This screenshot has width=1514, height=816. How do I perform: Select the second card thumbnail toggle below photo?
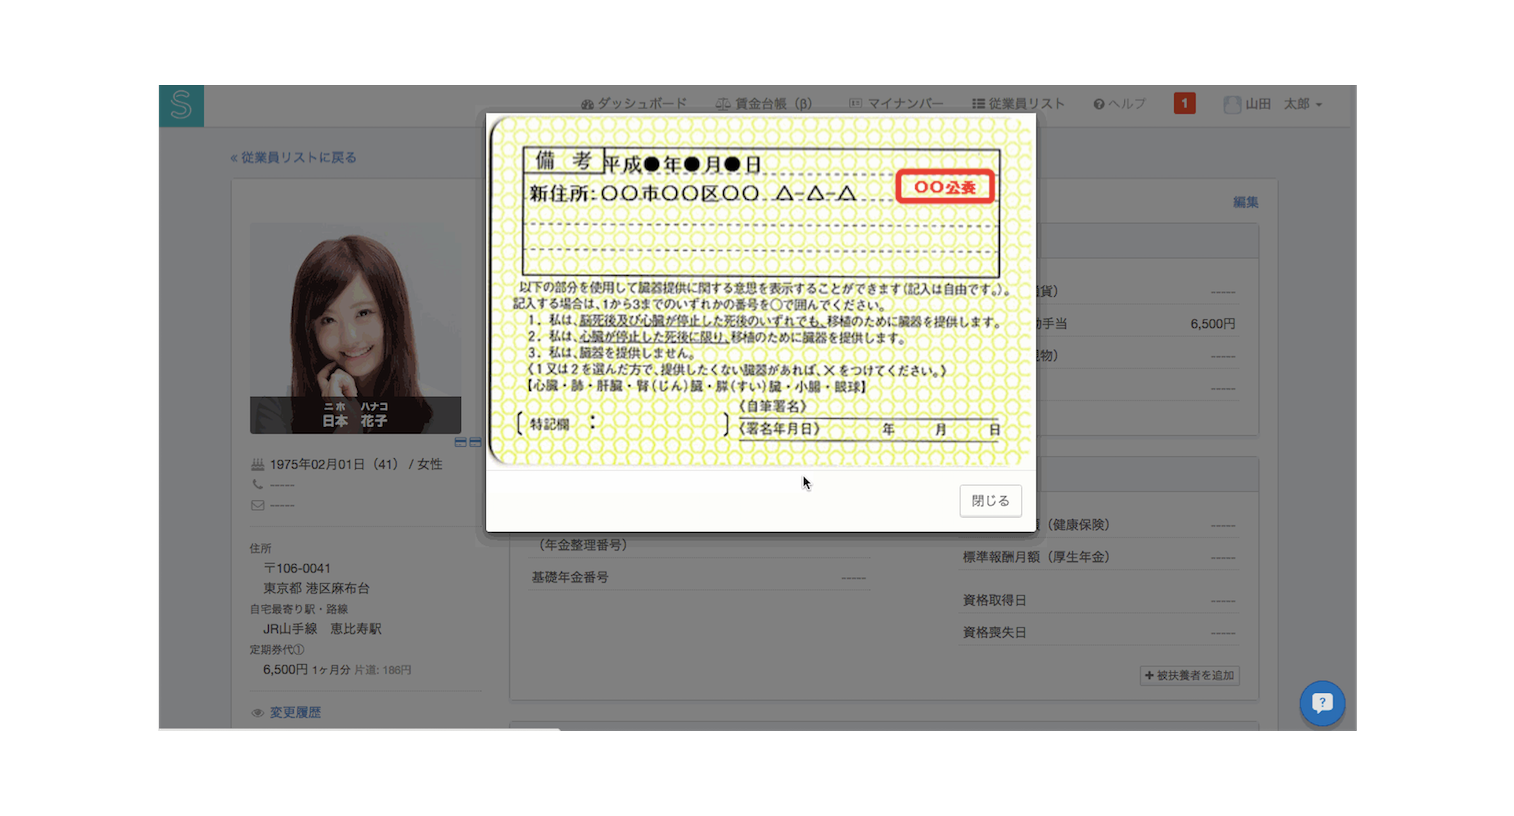pyautogui.click(x=475, y=442)
